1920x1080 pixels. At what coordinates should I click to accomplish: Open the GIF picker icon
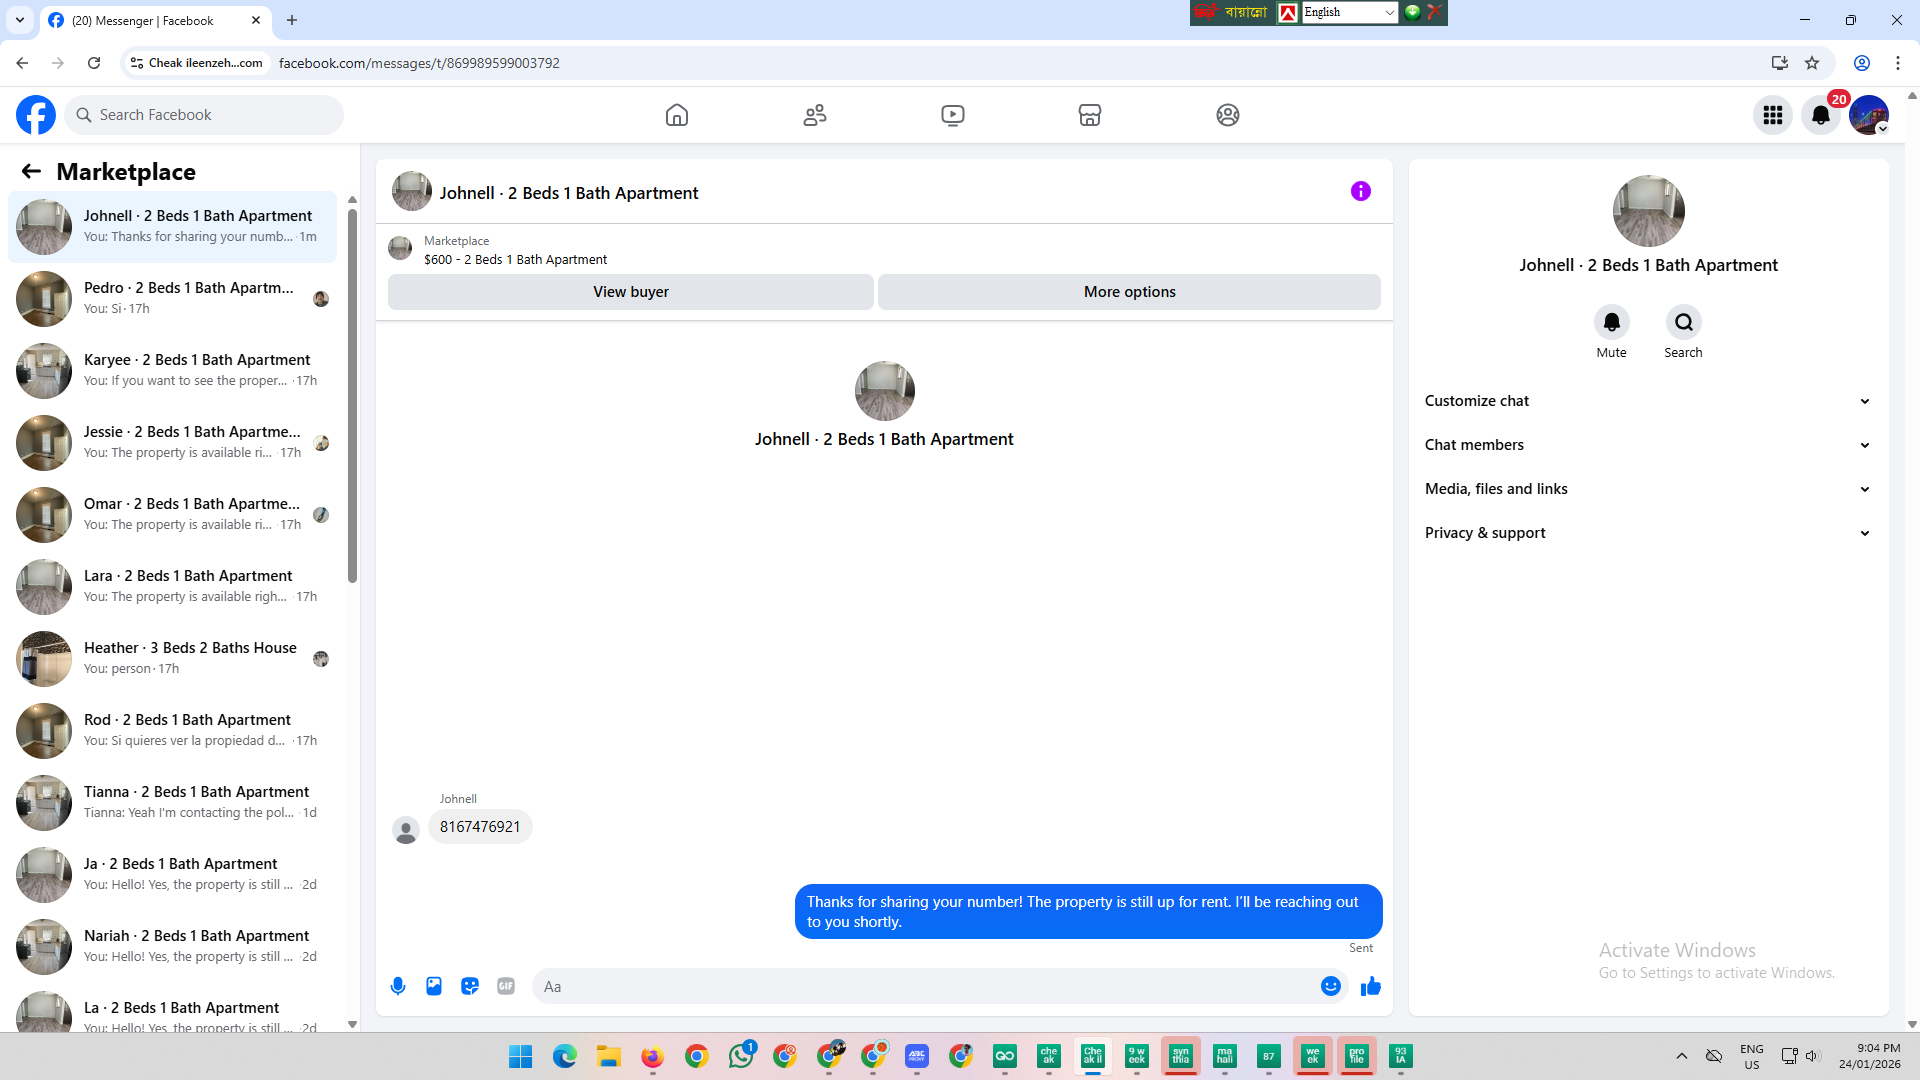[x=506, y=986]
